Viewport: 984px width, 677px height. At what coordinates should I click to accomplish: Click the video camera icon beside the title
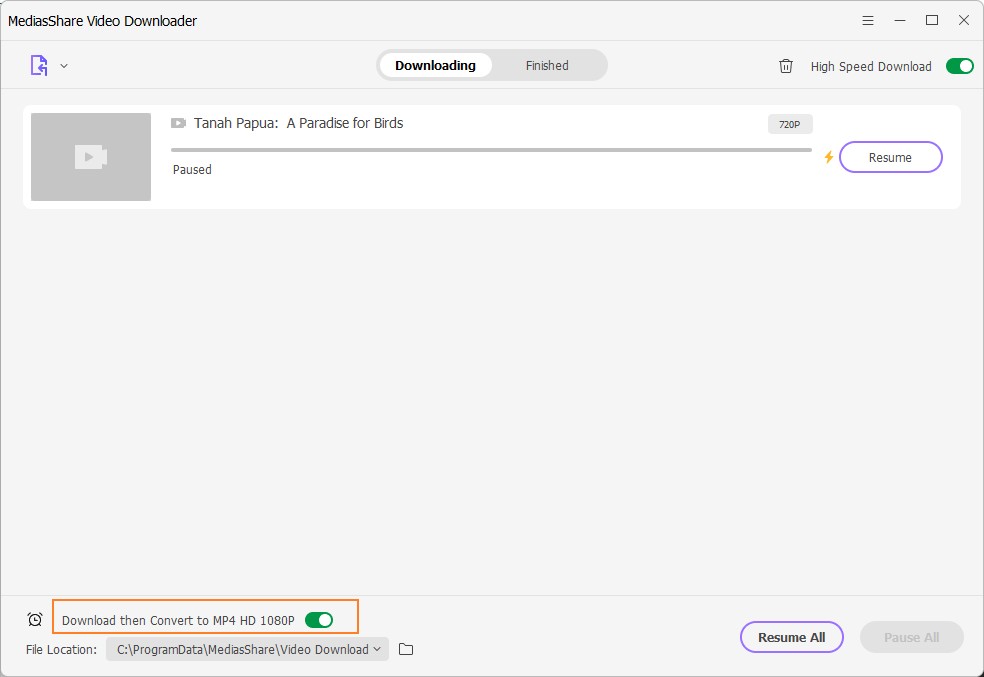179,123
